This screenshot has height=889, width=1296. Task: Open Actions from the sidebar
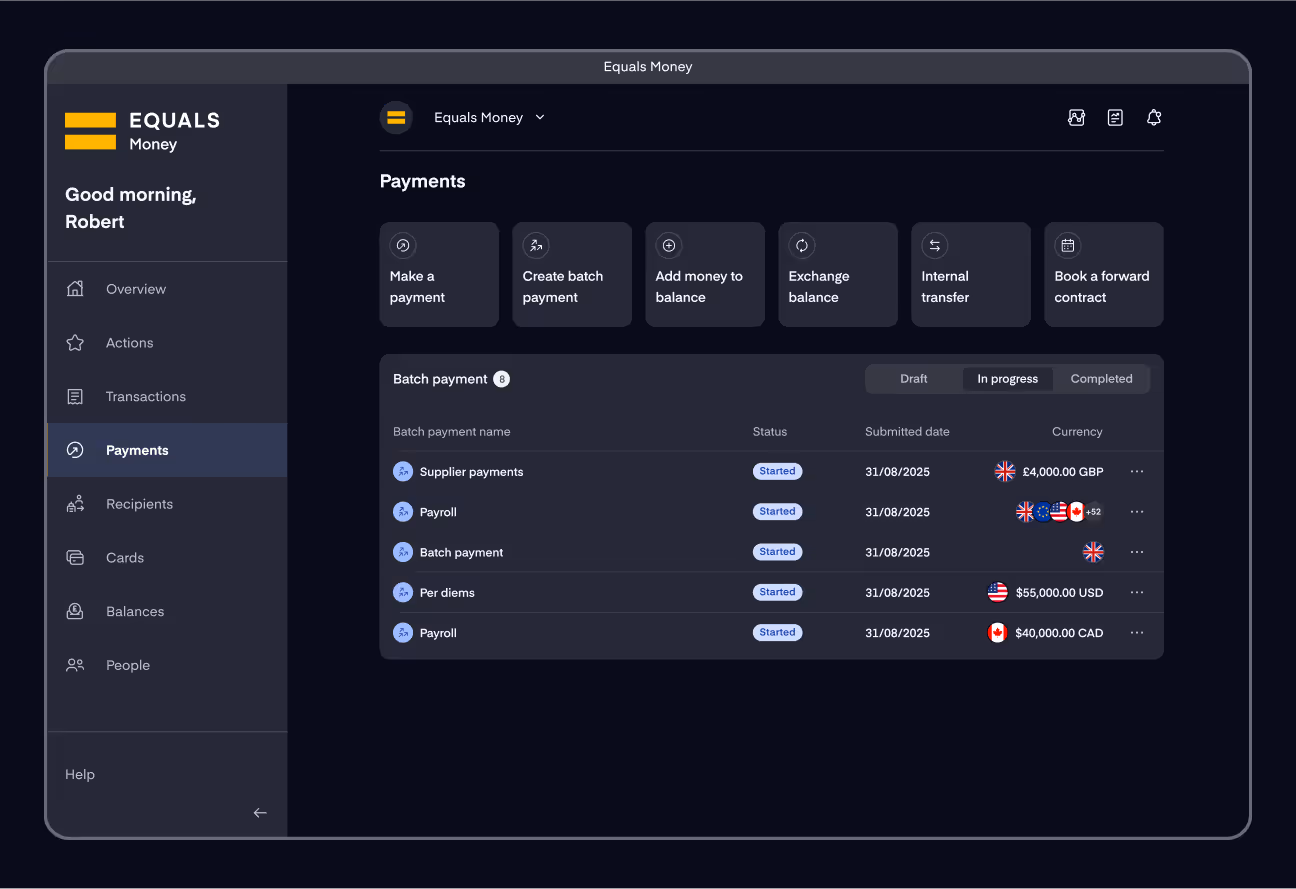coord(166,343)
